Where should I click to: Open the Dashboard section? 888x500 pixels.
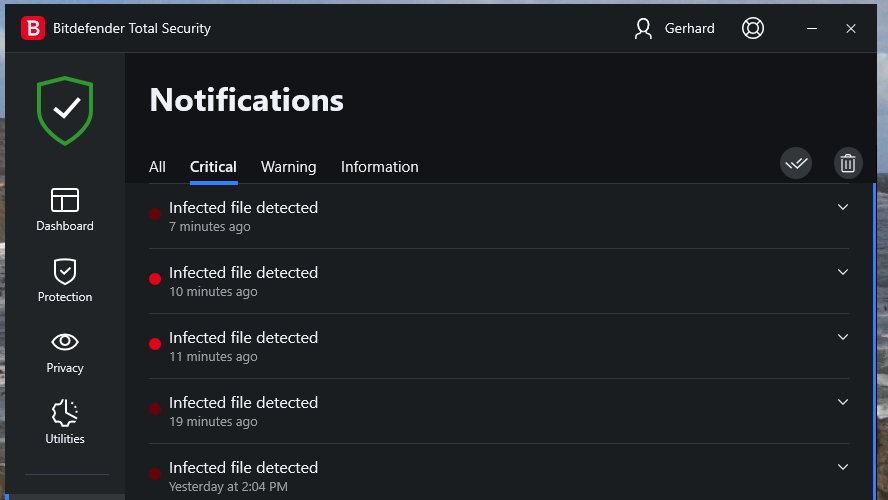(x=65, y=209)
